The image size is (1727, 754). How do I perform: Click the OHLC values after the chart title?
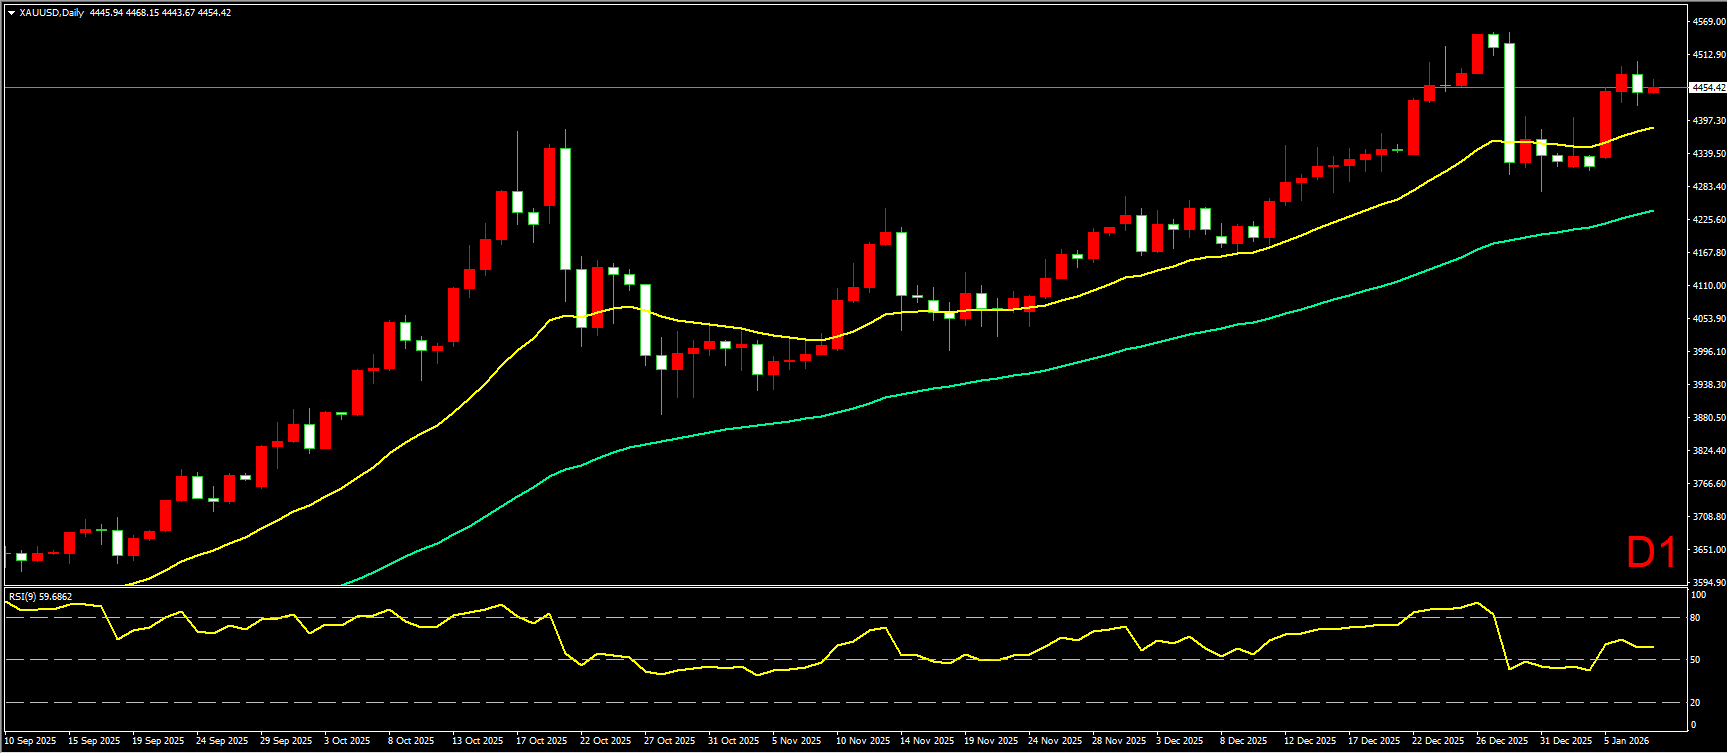pyautogui.click(x=160, y=13)
